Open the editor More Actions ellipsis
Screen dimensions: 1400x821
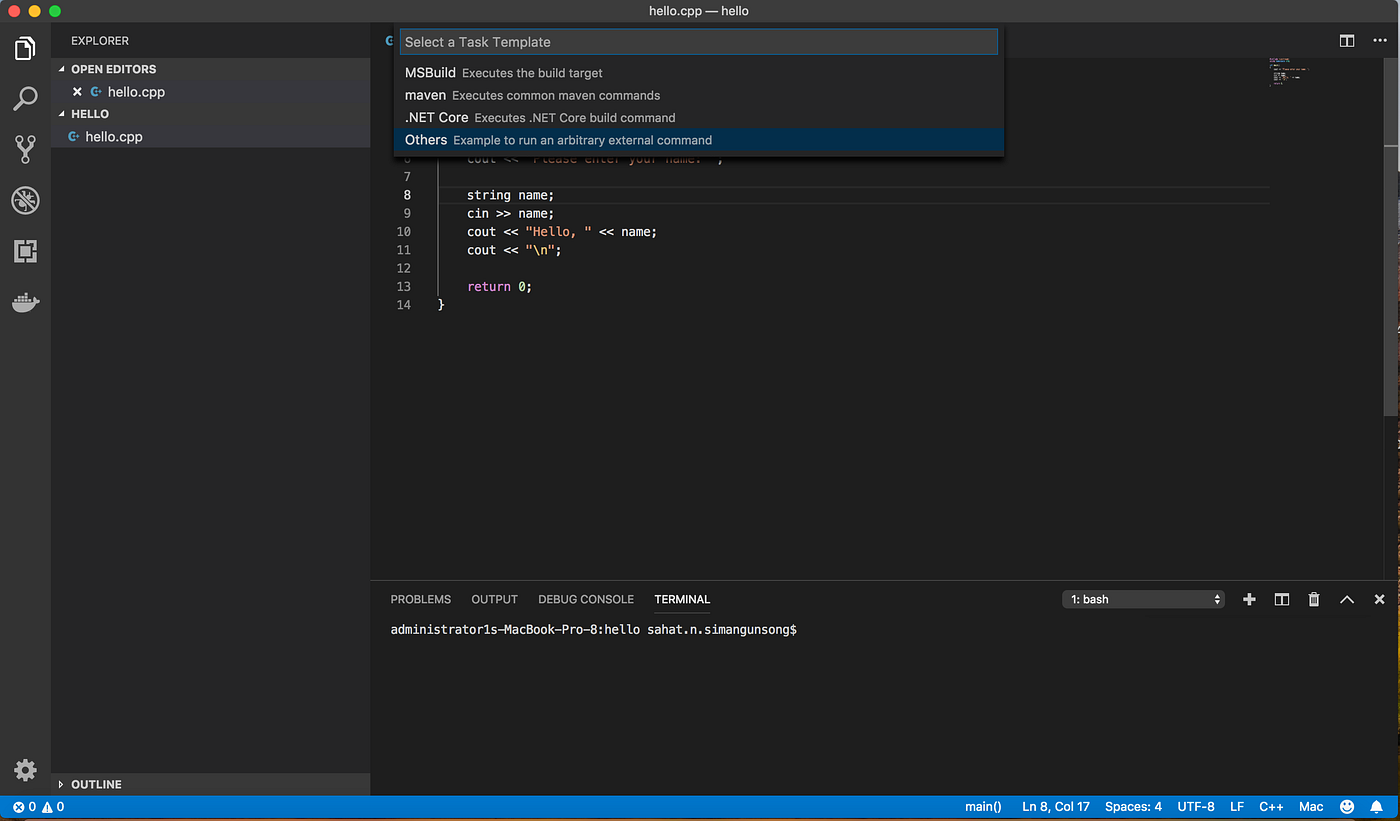tap(1380, 41)
